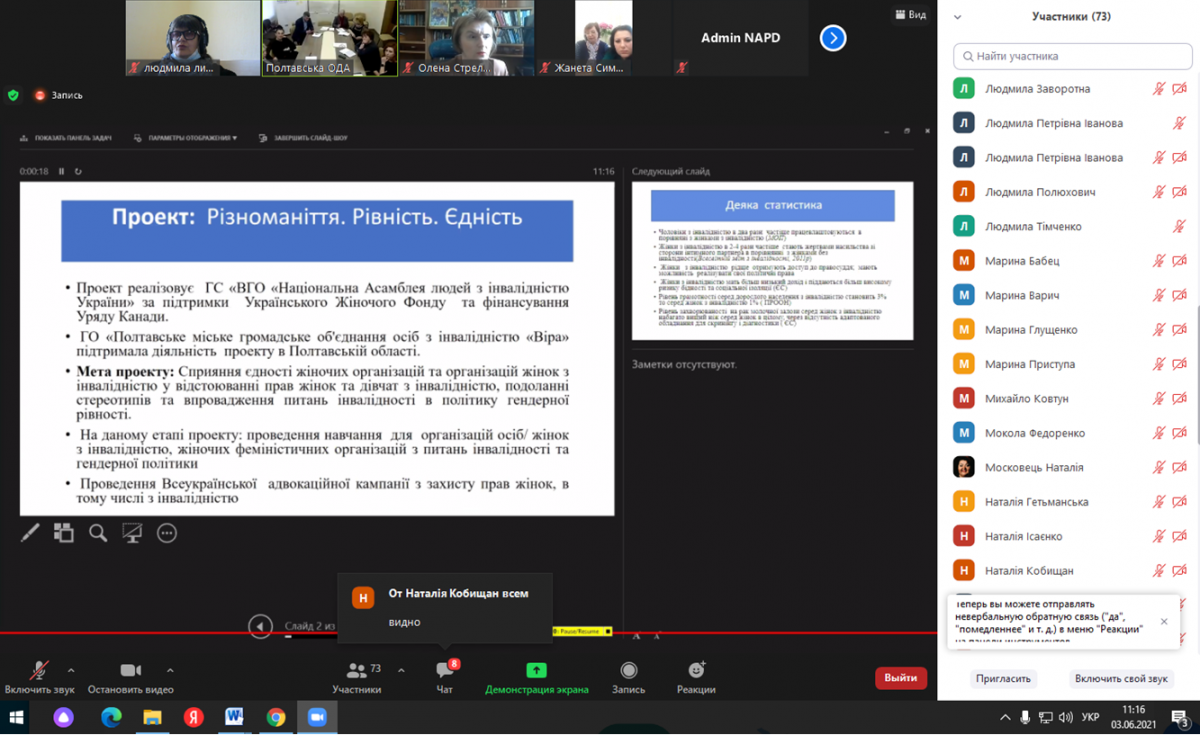Expand video options arrow beside camera
Image resolution: width=1200 pixels, height=735 pixels.
click(x=170, y=670)
